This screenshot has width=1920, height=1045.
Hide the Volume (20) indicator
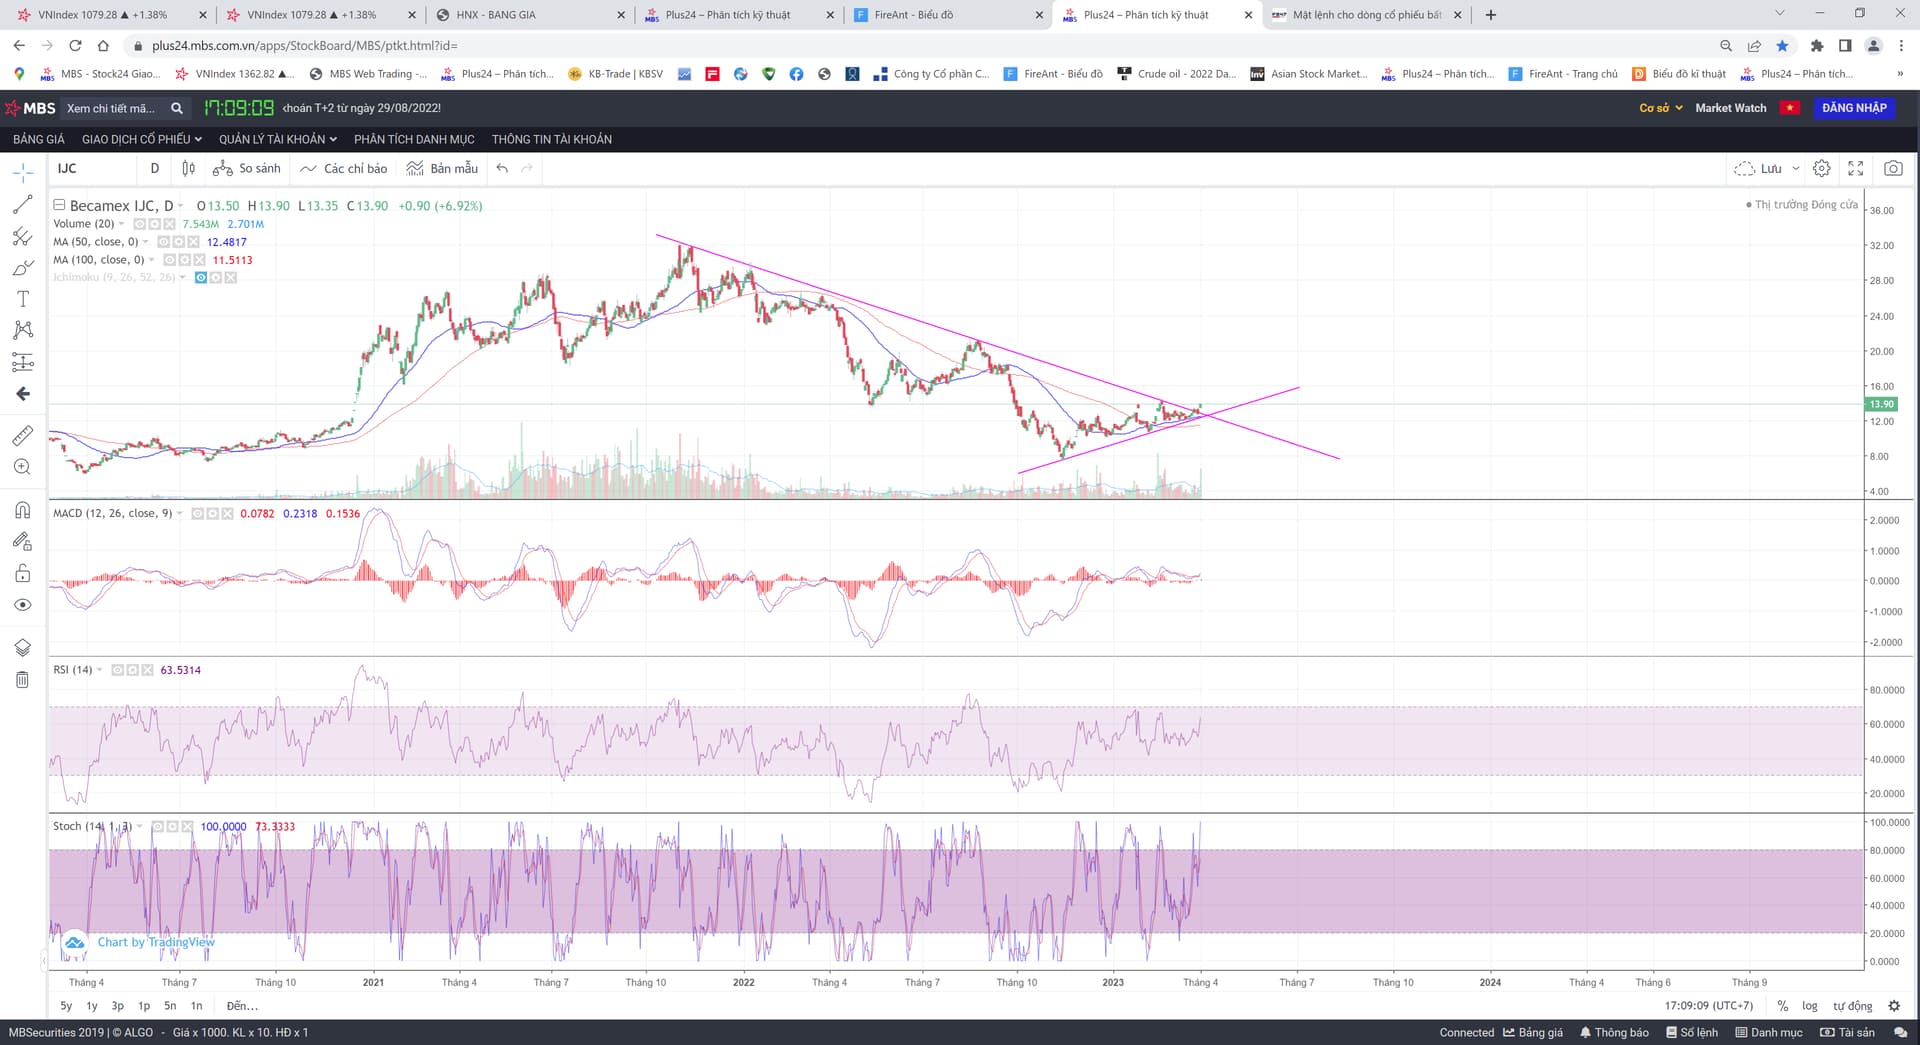tap(140, 224)
